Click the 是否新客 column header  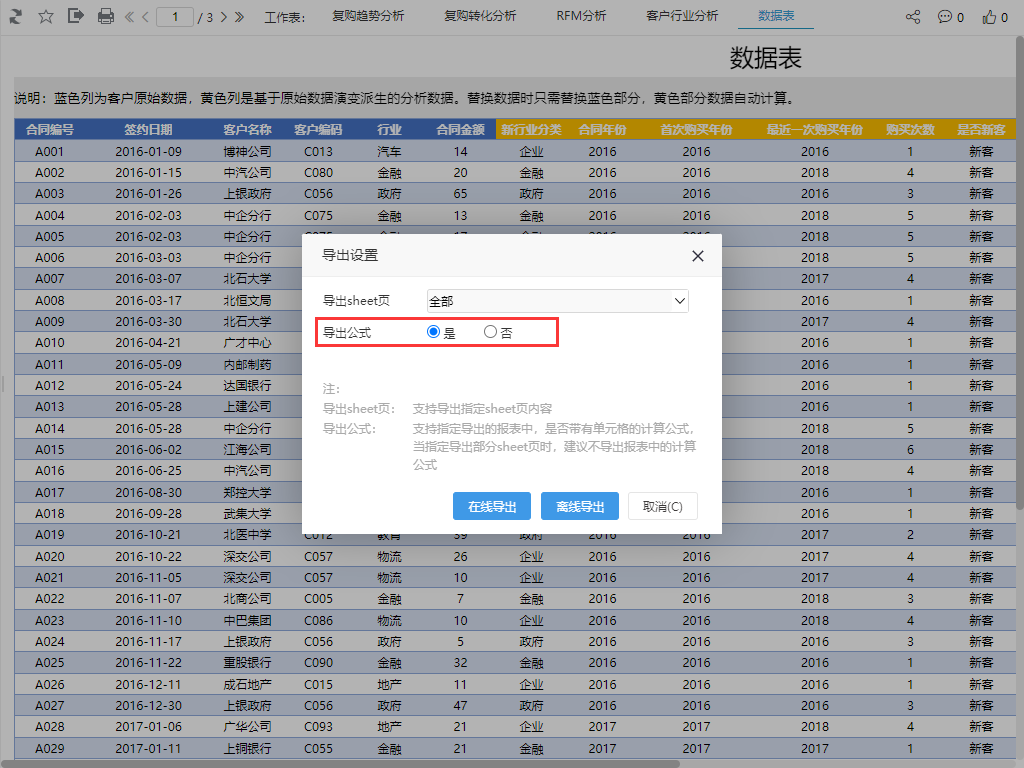(x=981, y=129)
